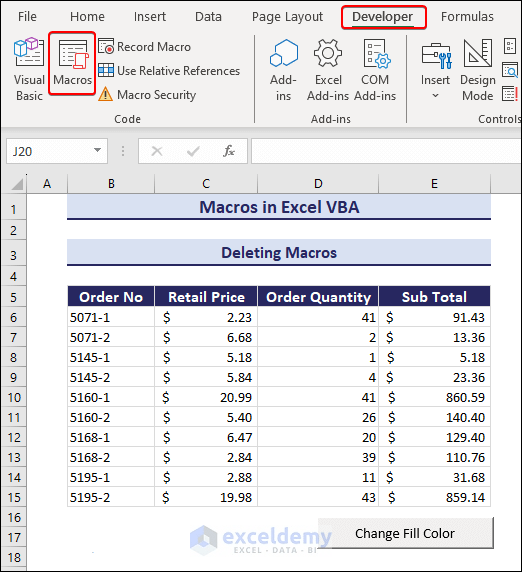Click the Cancel formula icon
This screenshot has width=522, height=572.
[157, 151]
